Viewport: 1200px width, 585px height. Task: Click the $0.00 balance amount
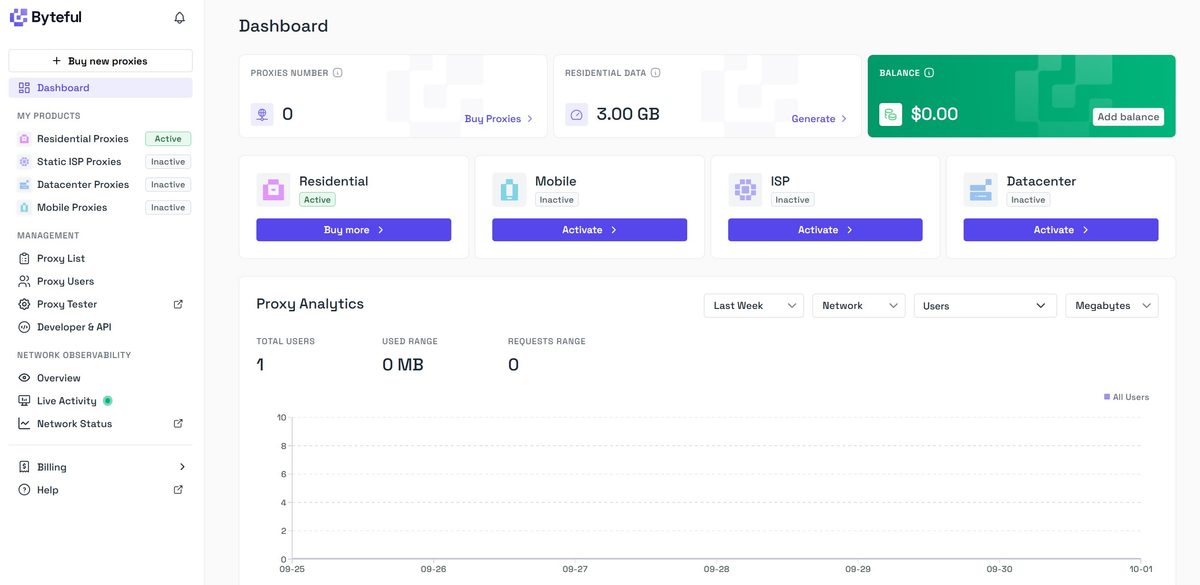pos(934,114)
